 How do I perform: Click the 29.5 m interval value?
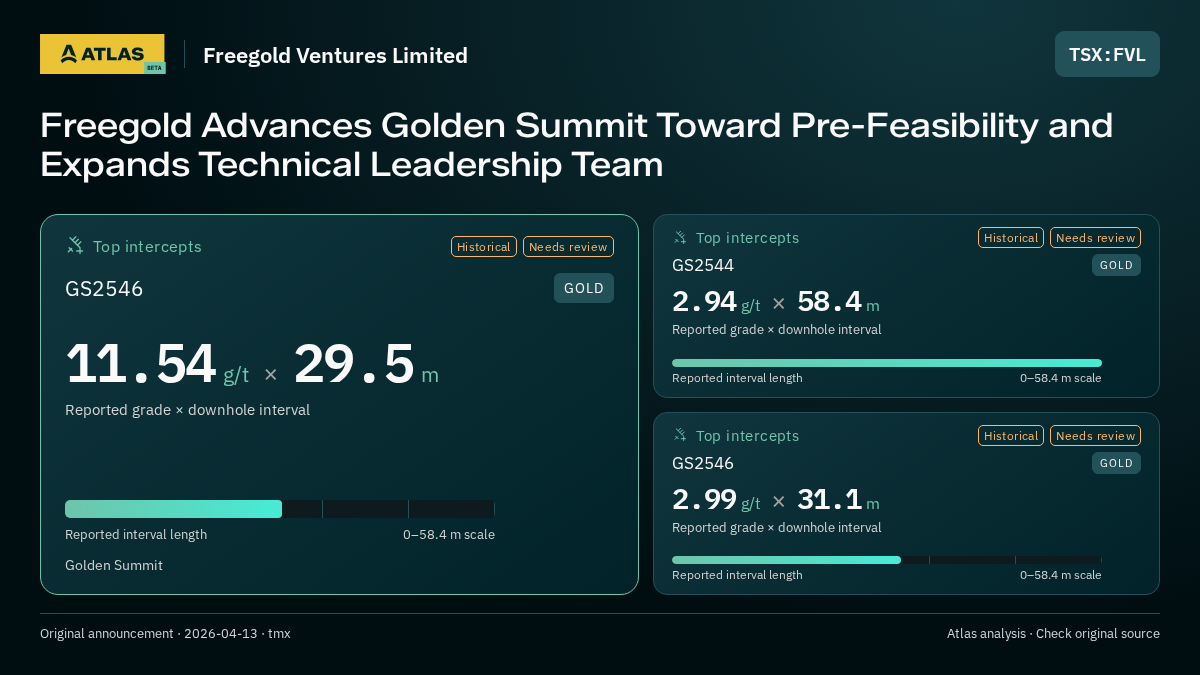coord(366,364)
